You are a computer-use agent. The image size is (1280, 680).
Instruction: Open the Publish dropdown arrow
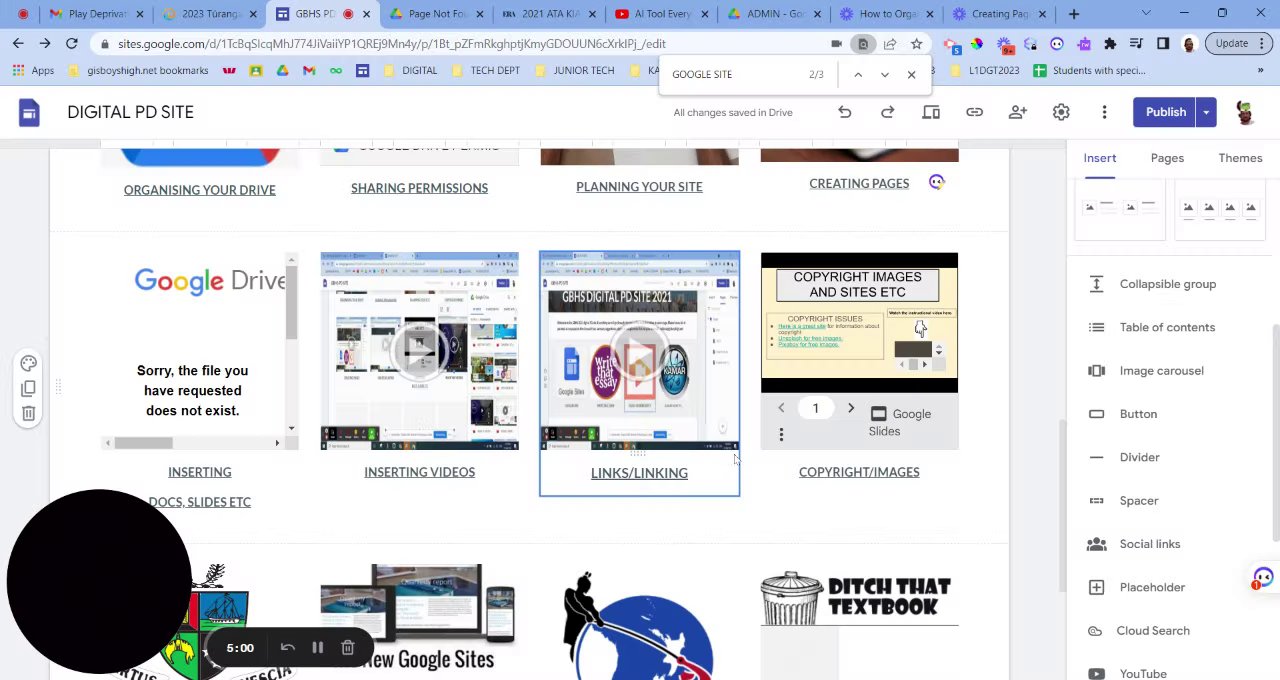click(1206, 112)
